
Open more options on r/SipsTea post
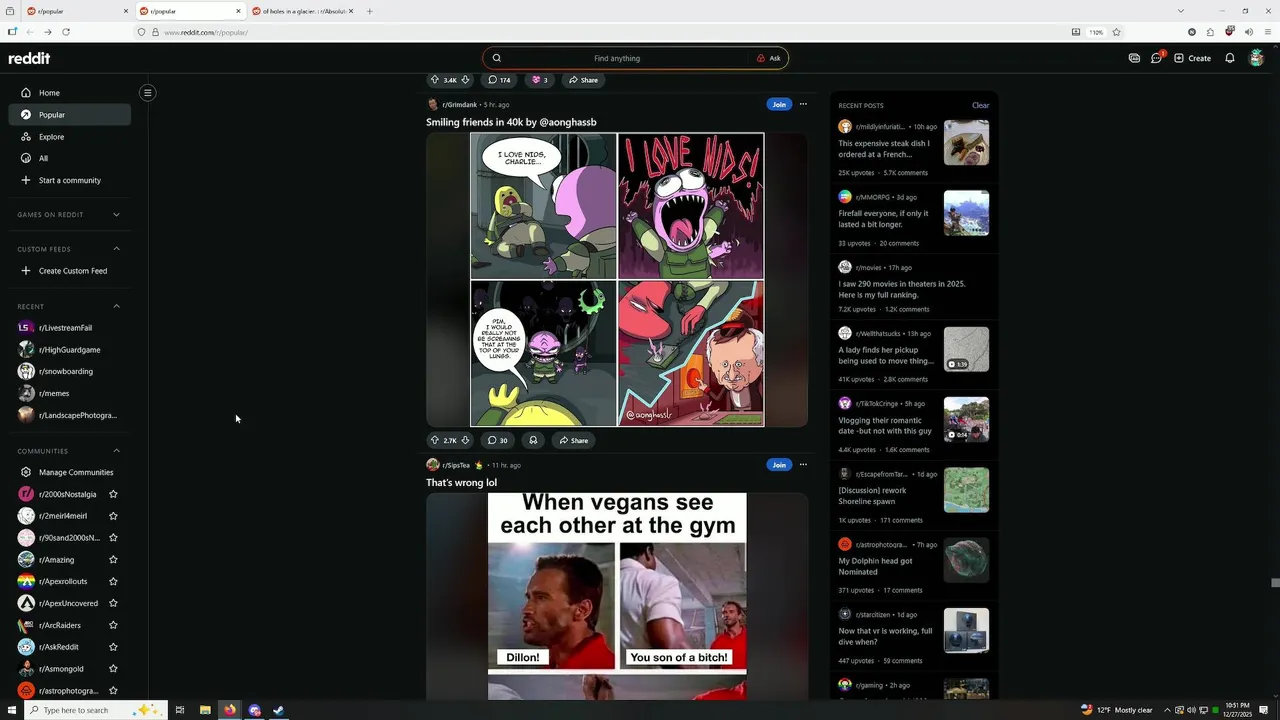[803, 465]
